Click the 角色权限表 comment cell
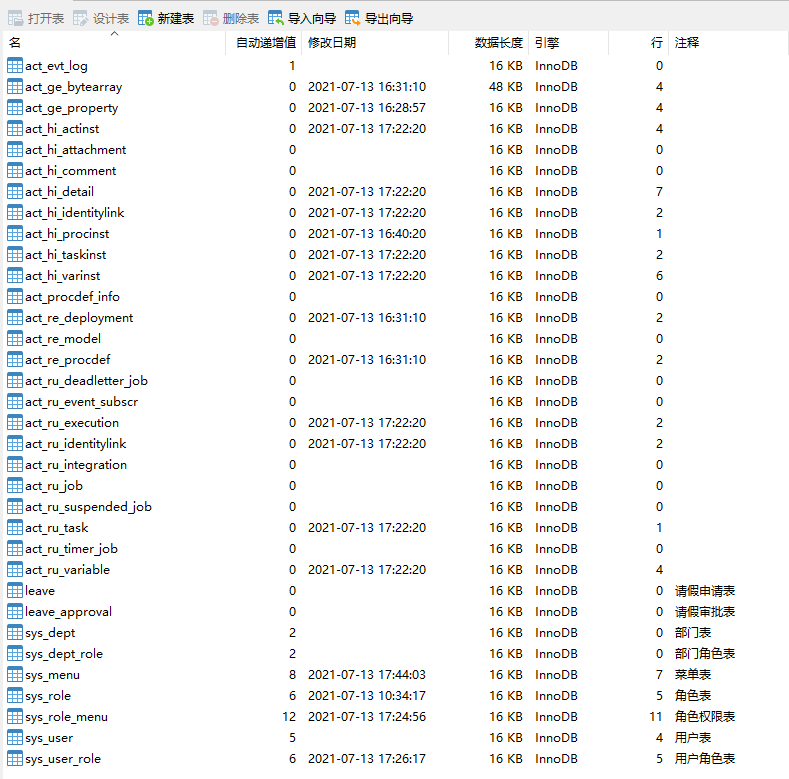The image size is (789, 779). [x=705, y=717]
